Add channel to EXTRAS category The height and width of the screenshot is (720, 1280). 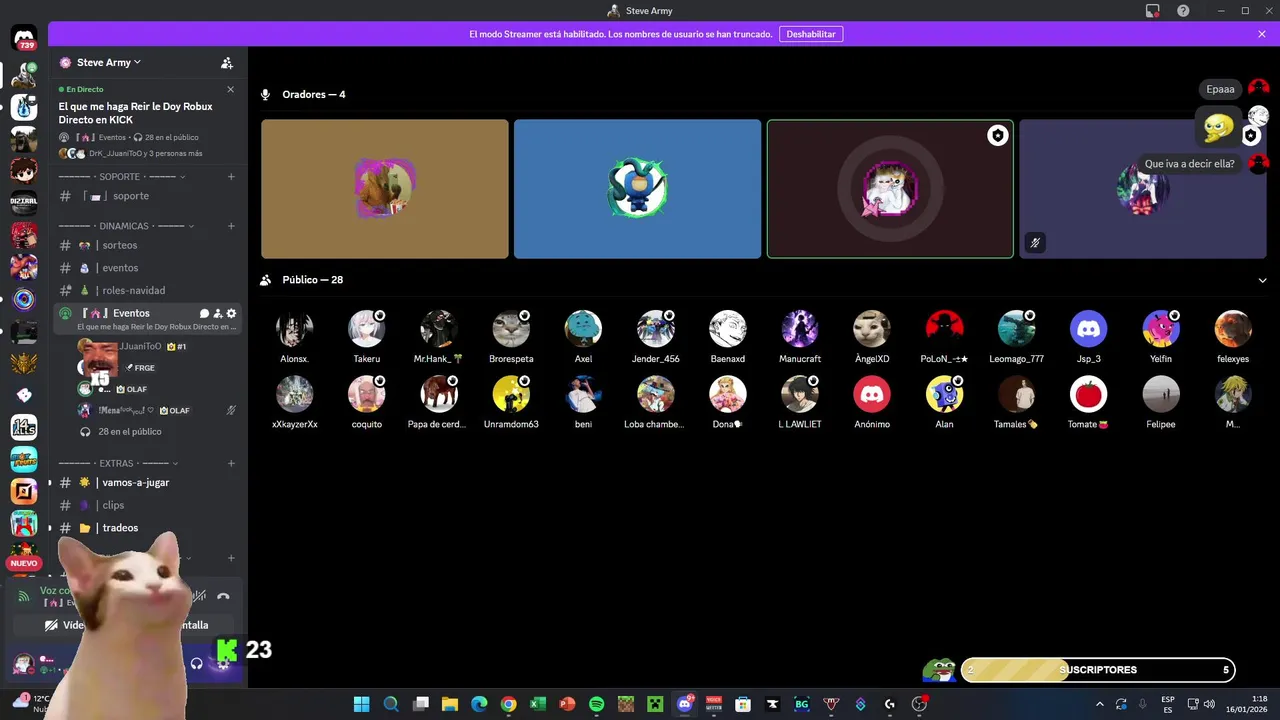coord(231,464)
